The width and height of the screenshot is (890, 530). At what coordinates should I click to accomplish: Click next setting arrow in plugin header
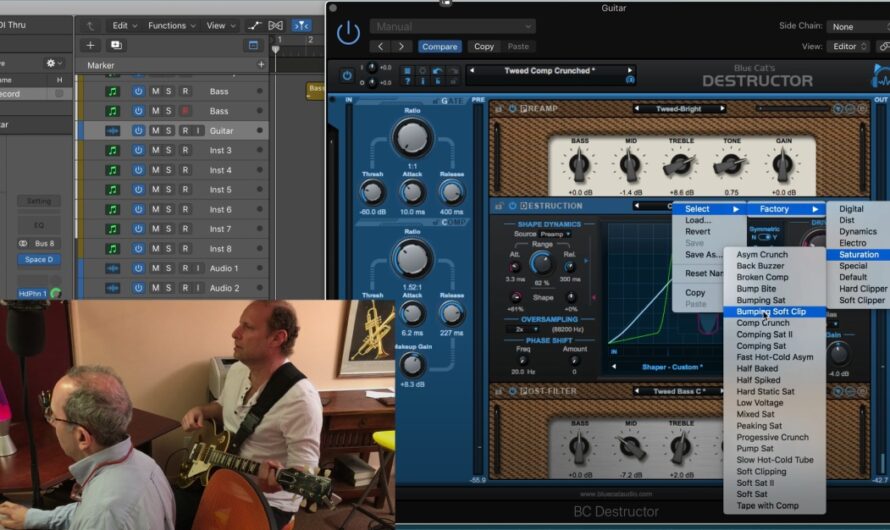coord(401,47)
